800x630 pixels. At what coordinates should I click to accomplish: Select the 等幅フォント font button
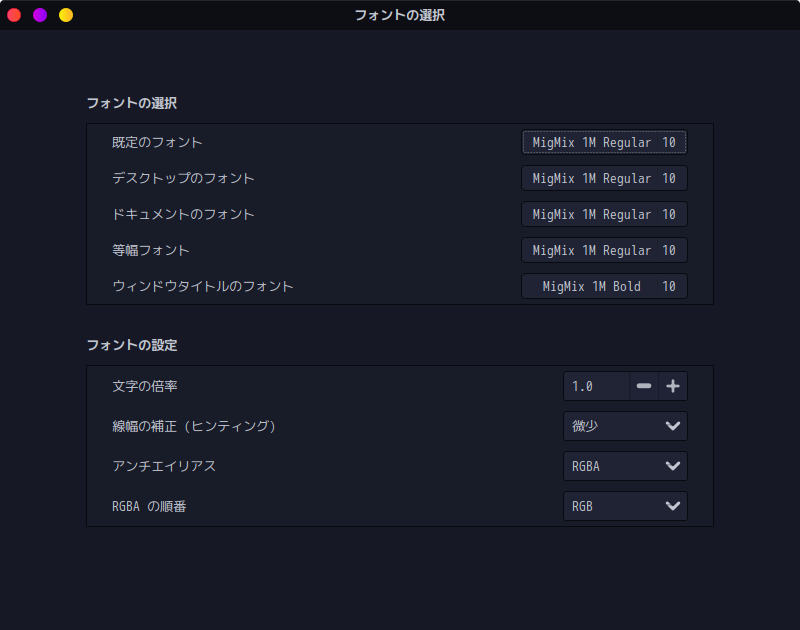(604, 250)
